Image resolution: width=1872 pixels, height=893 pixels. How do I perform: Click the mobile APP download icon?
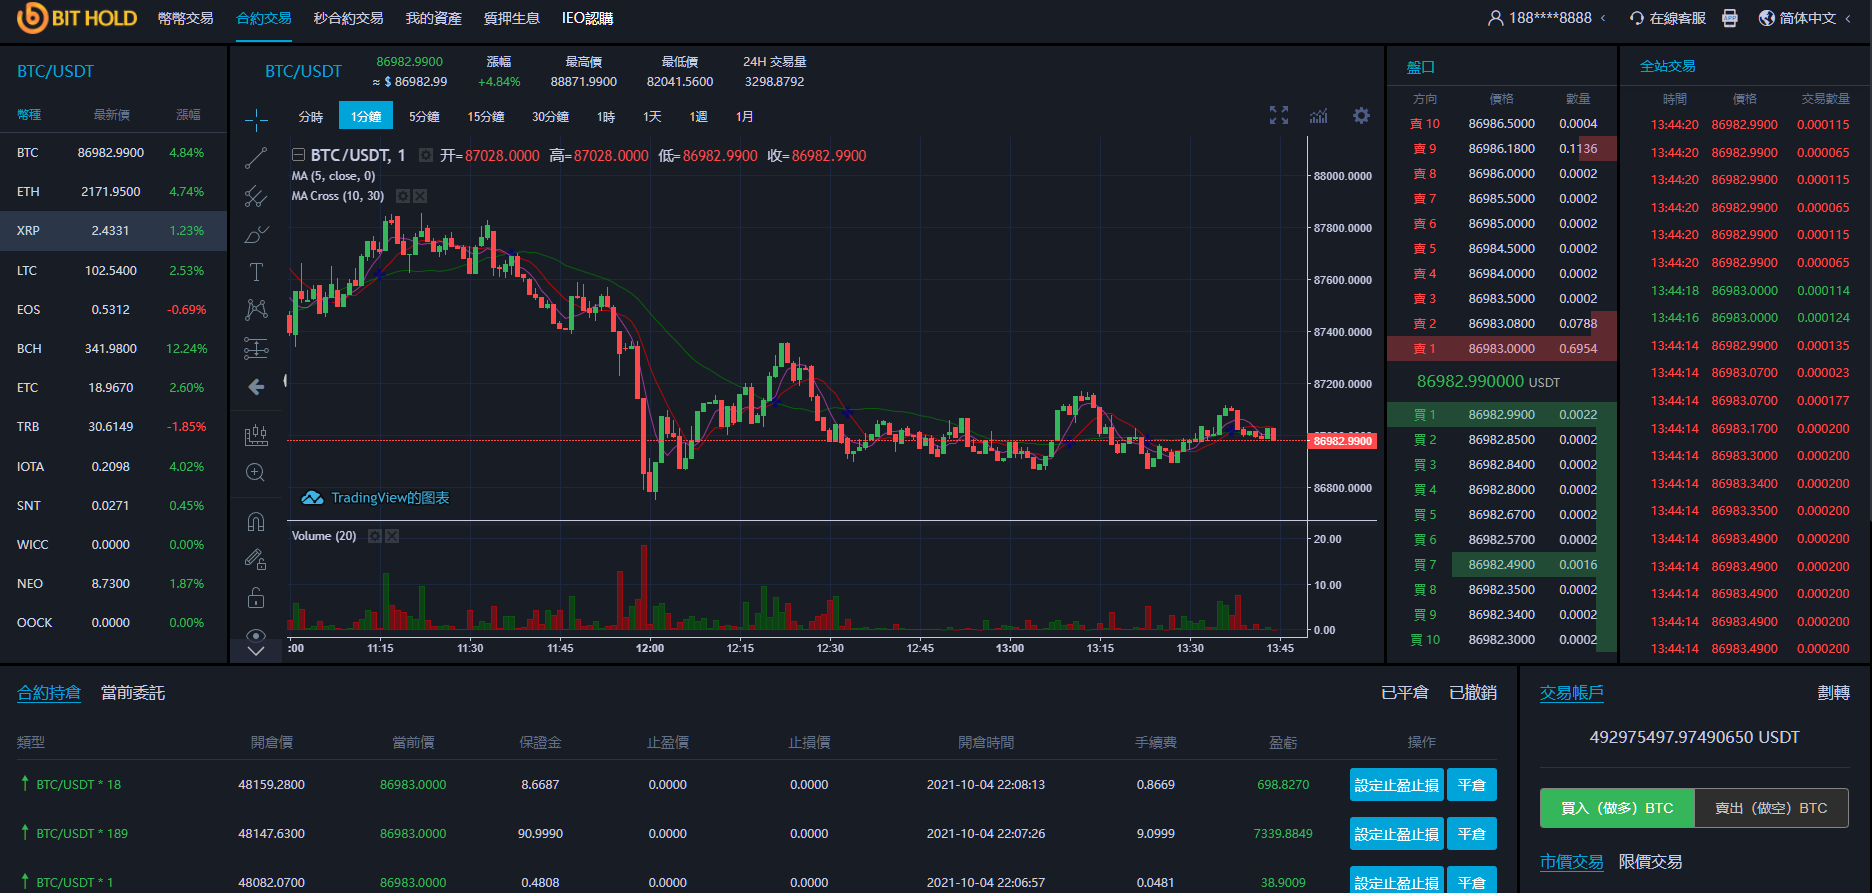click(1730, 18)
